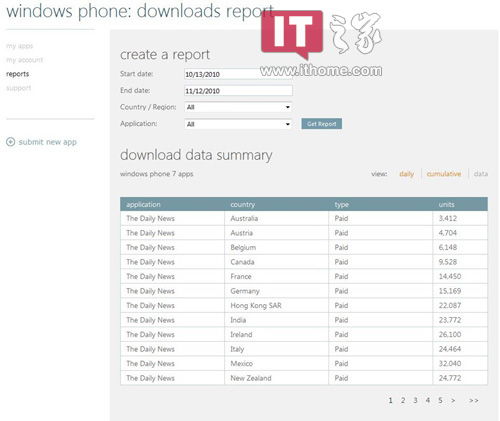Open the Application dropdown
This screenshot has height=421, width=500.
(x=238, y=124)
